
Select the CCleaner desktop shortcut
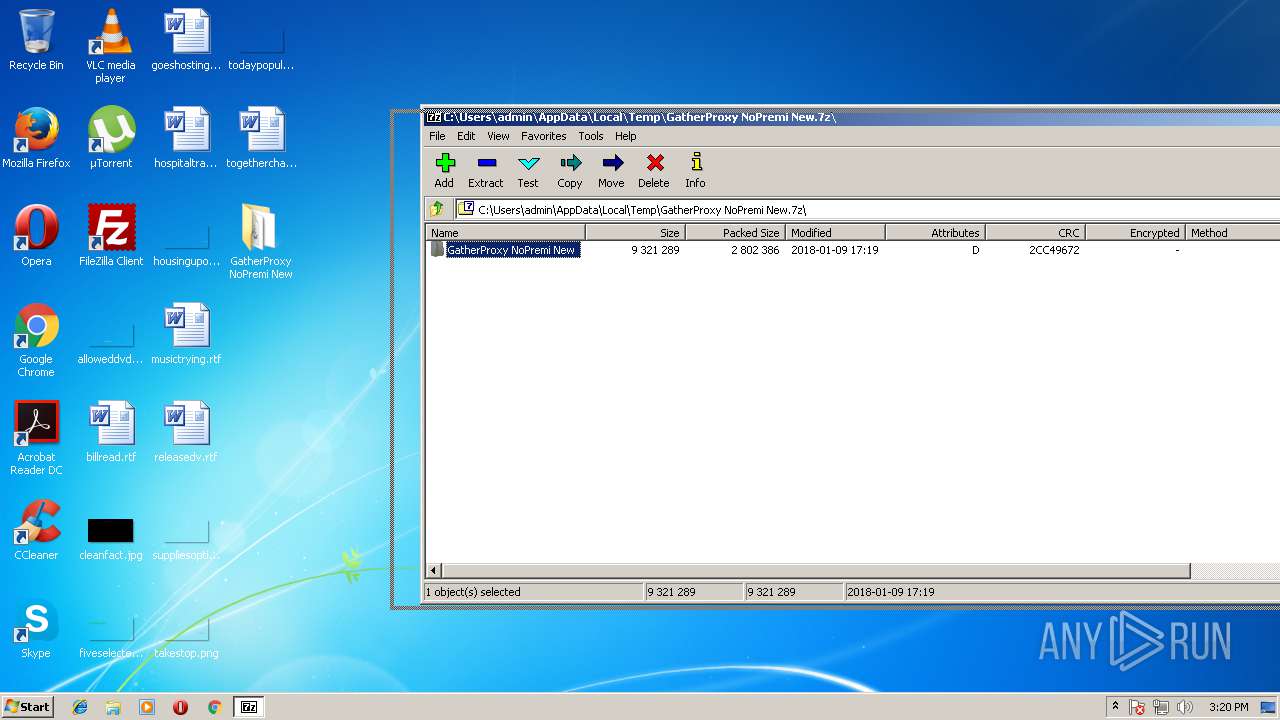click(36, 530)
